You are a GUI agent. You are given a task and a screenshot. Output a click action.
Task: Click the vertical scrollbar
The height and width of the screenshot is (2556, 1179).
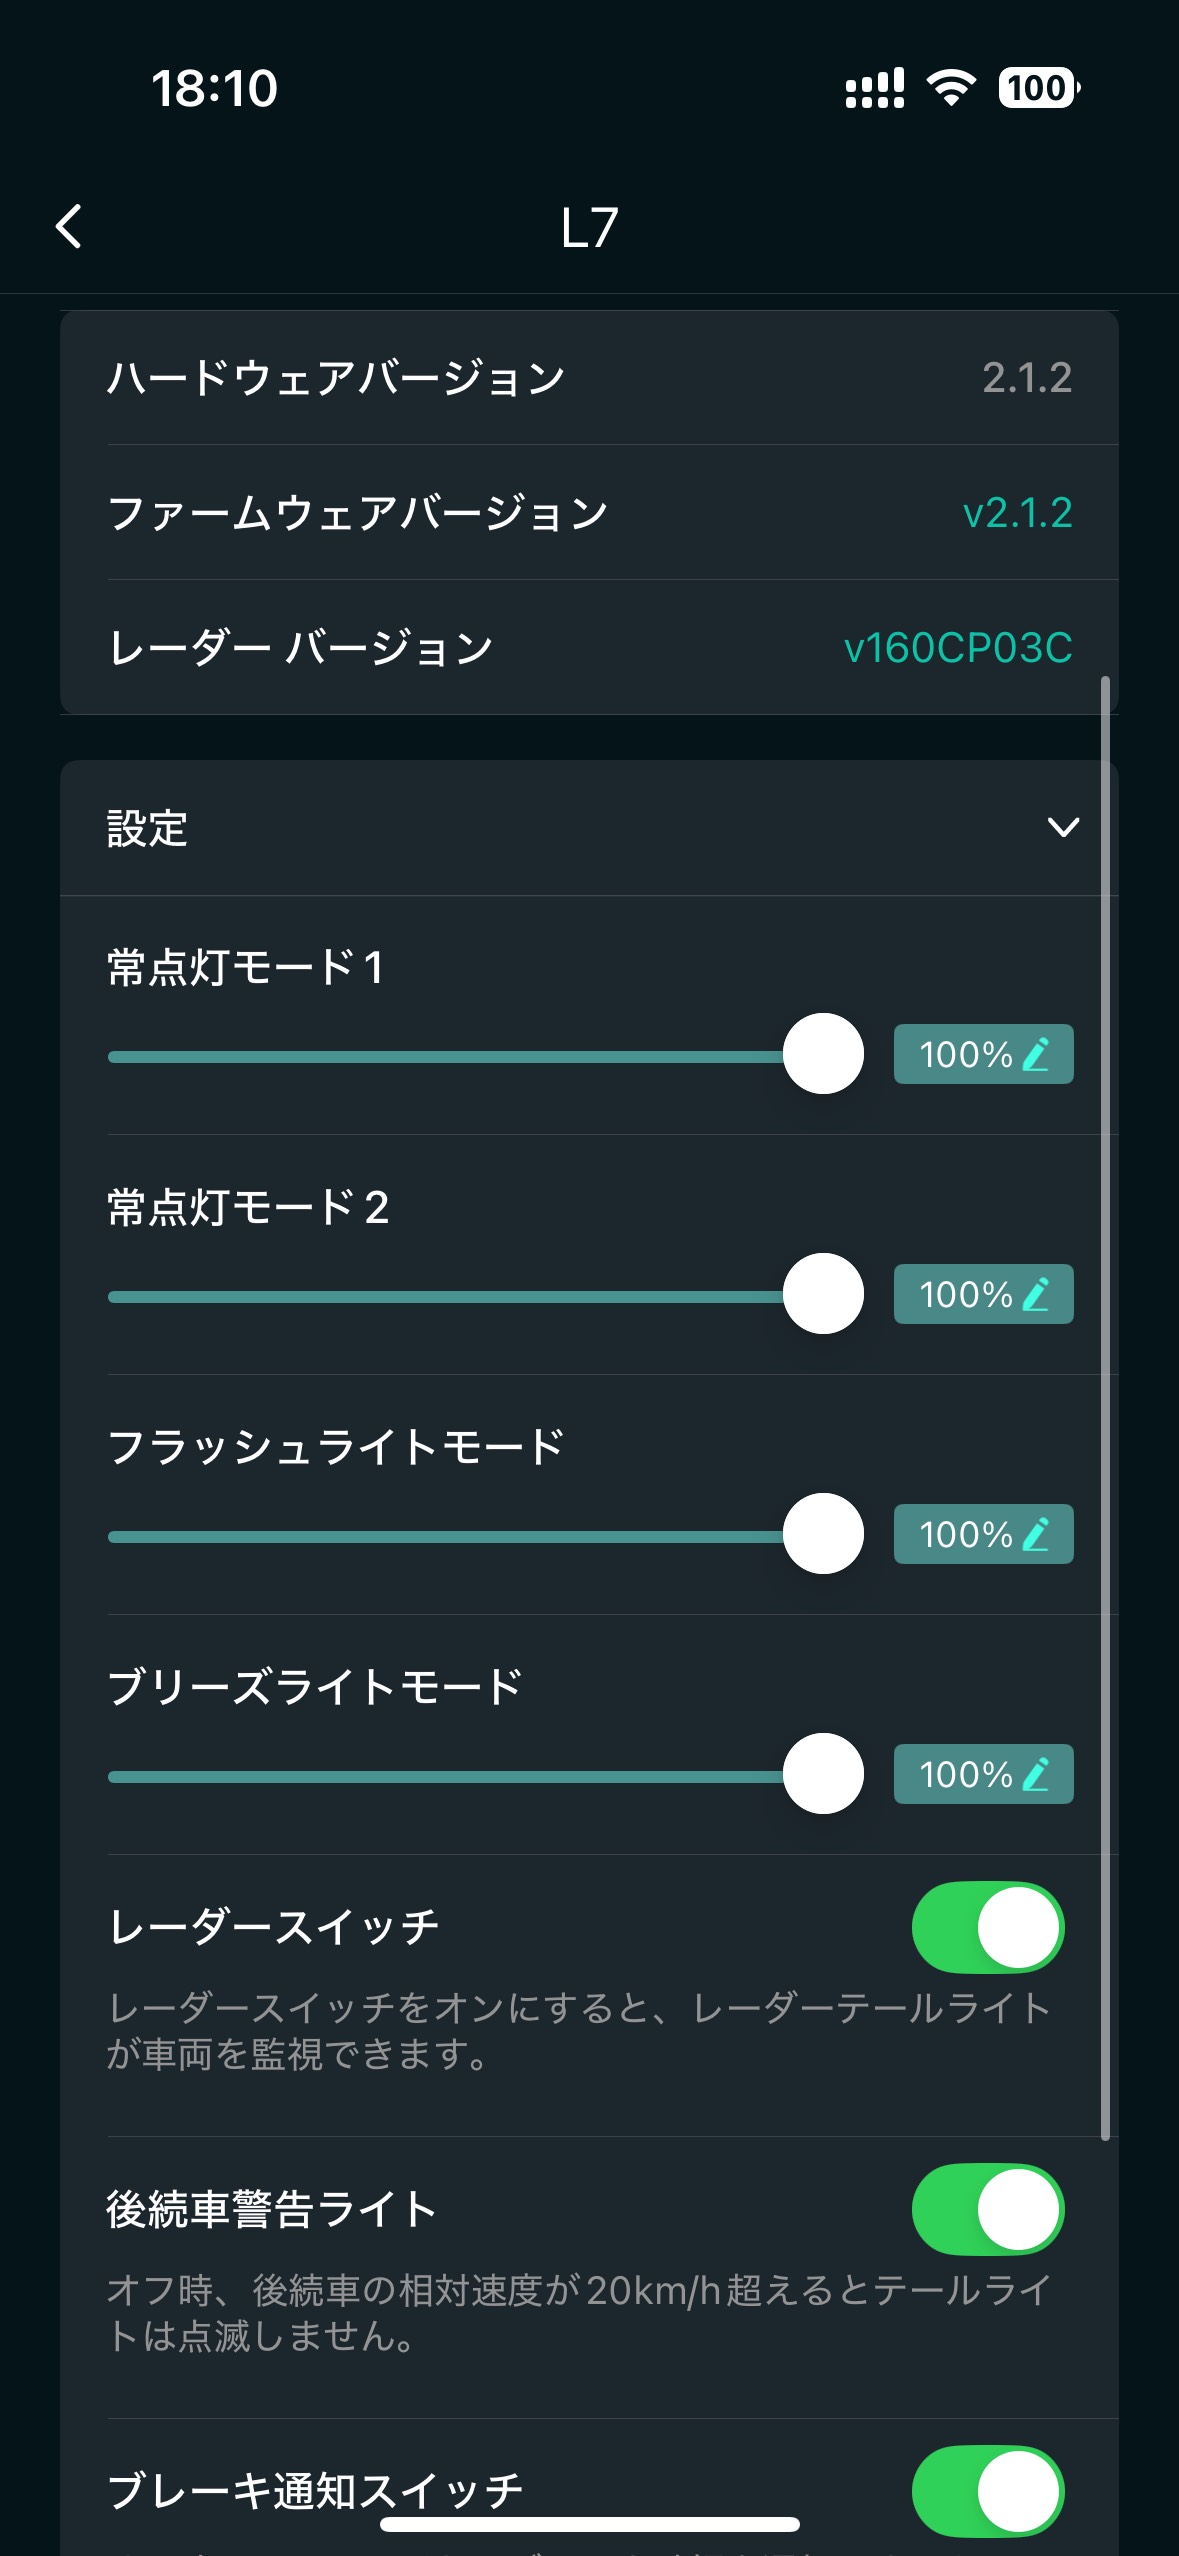tap(1105, 1400)
